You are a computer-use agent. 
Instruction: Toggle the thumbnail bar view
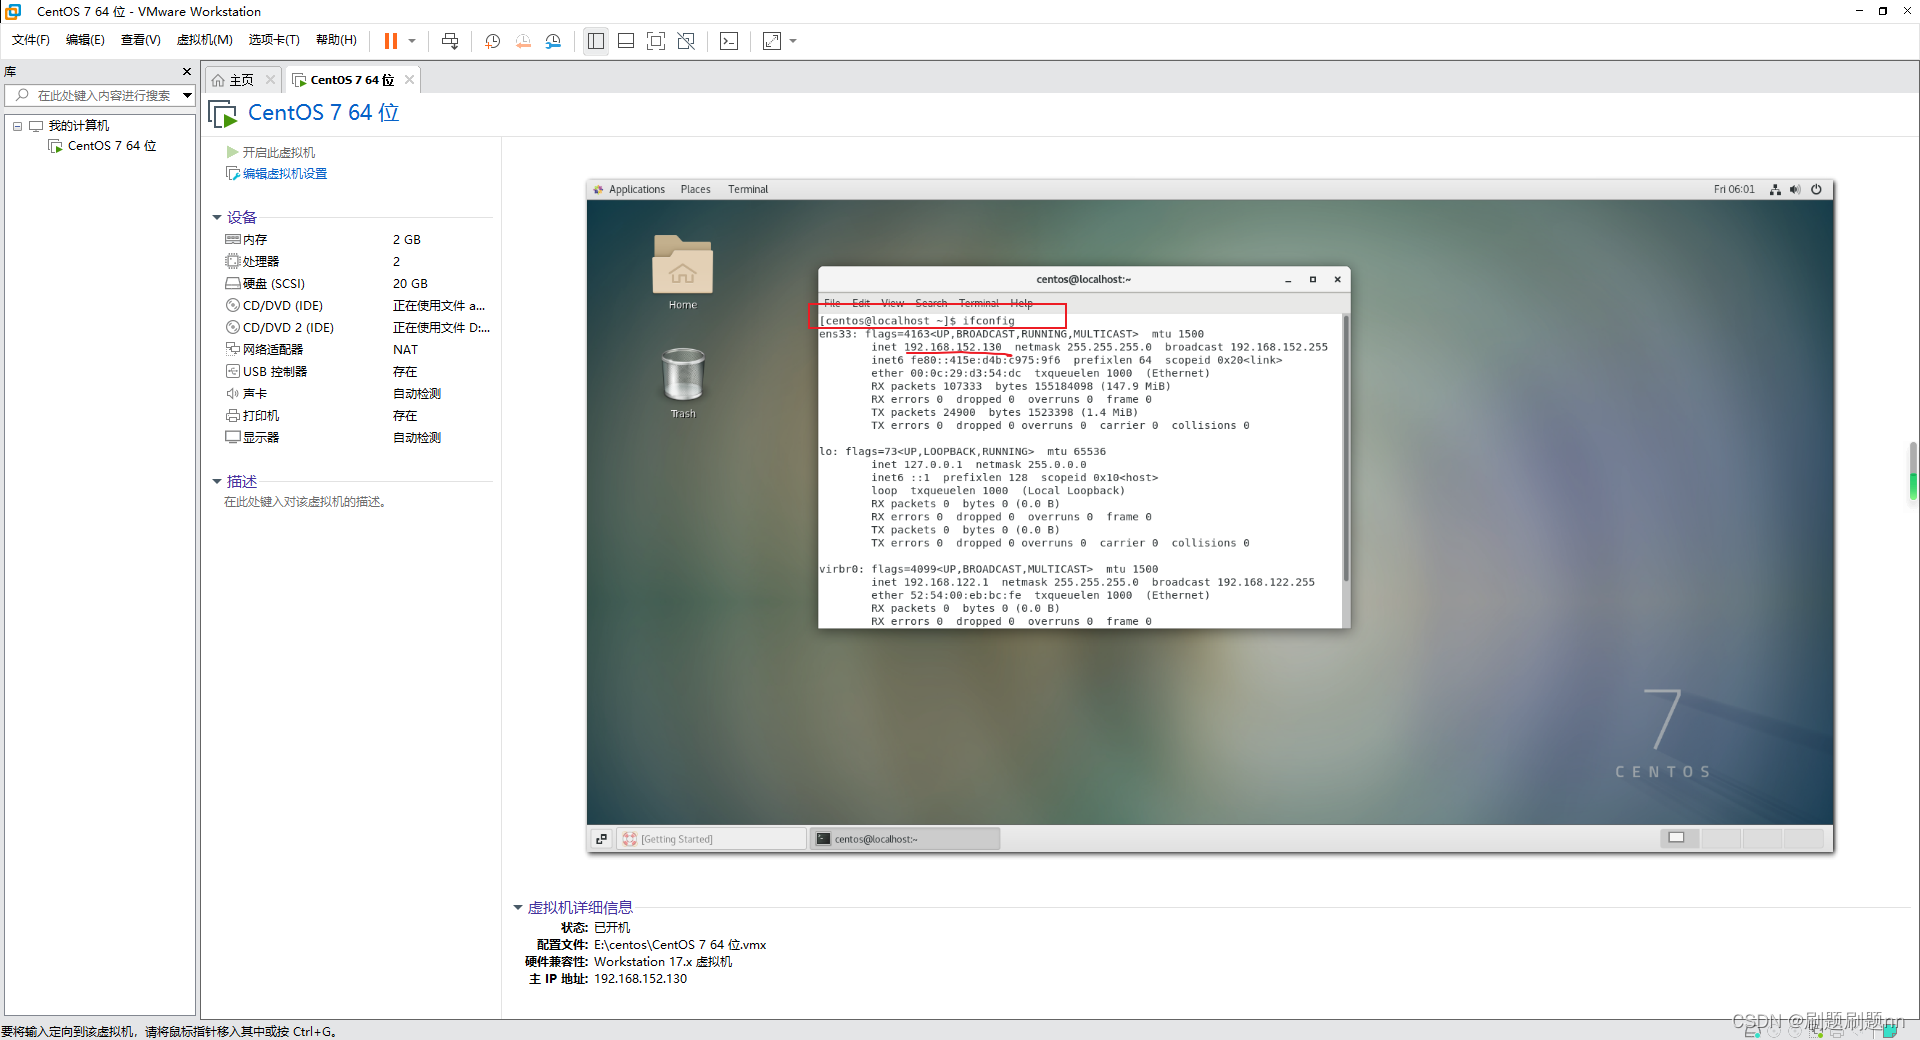[x=626, y=41]
